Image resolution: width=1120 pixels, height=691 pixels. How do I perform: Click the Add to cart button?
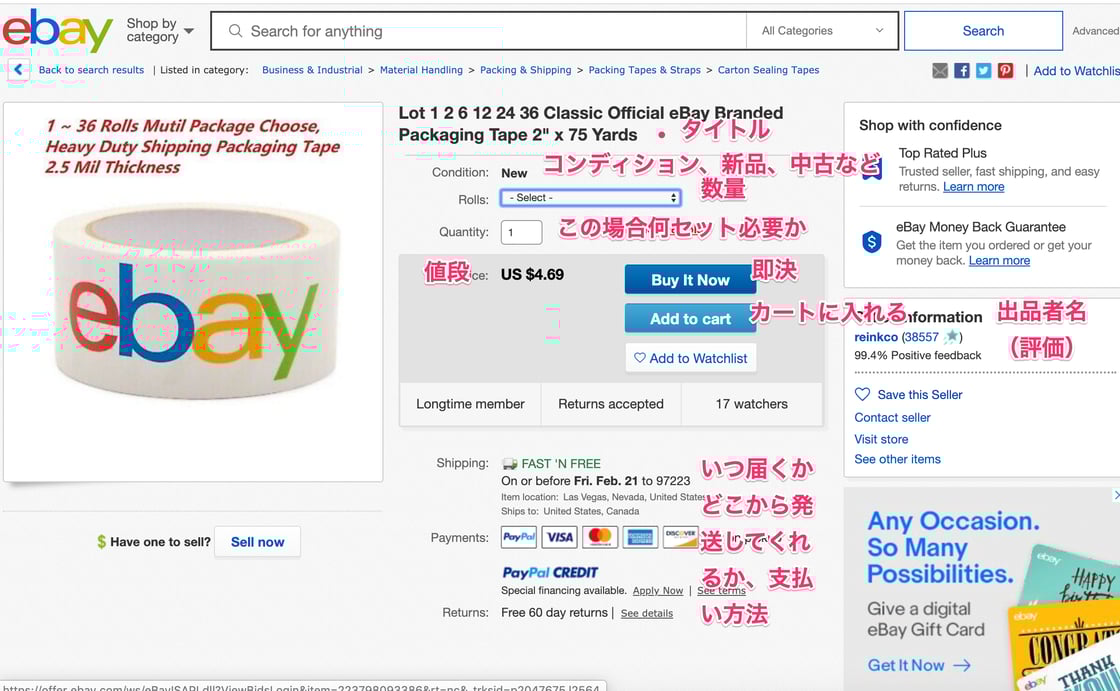[690, 319]
